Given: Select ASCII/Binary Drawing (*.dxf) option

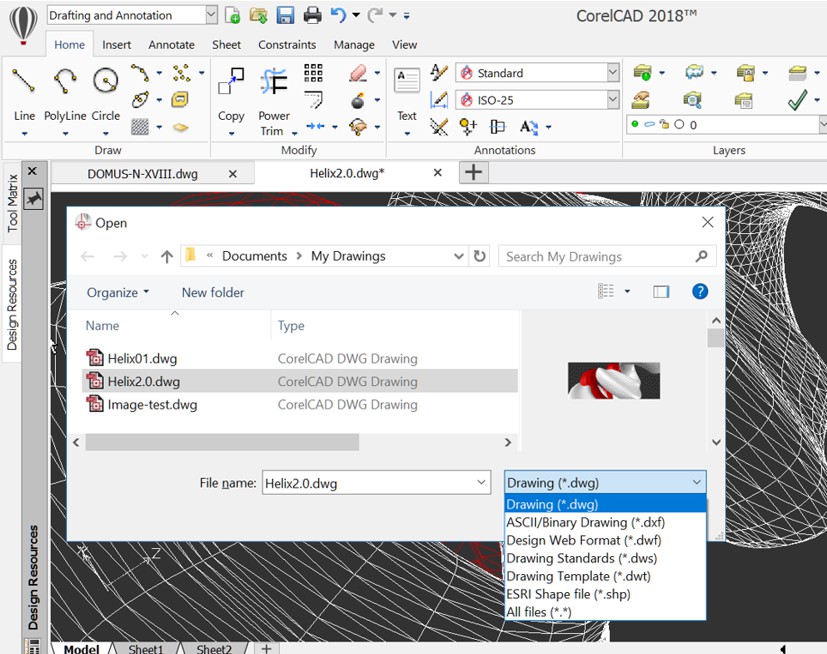Looking at the screenshot, I should click(x=605, y=522).
